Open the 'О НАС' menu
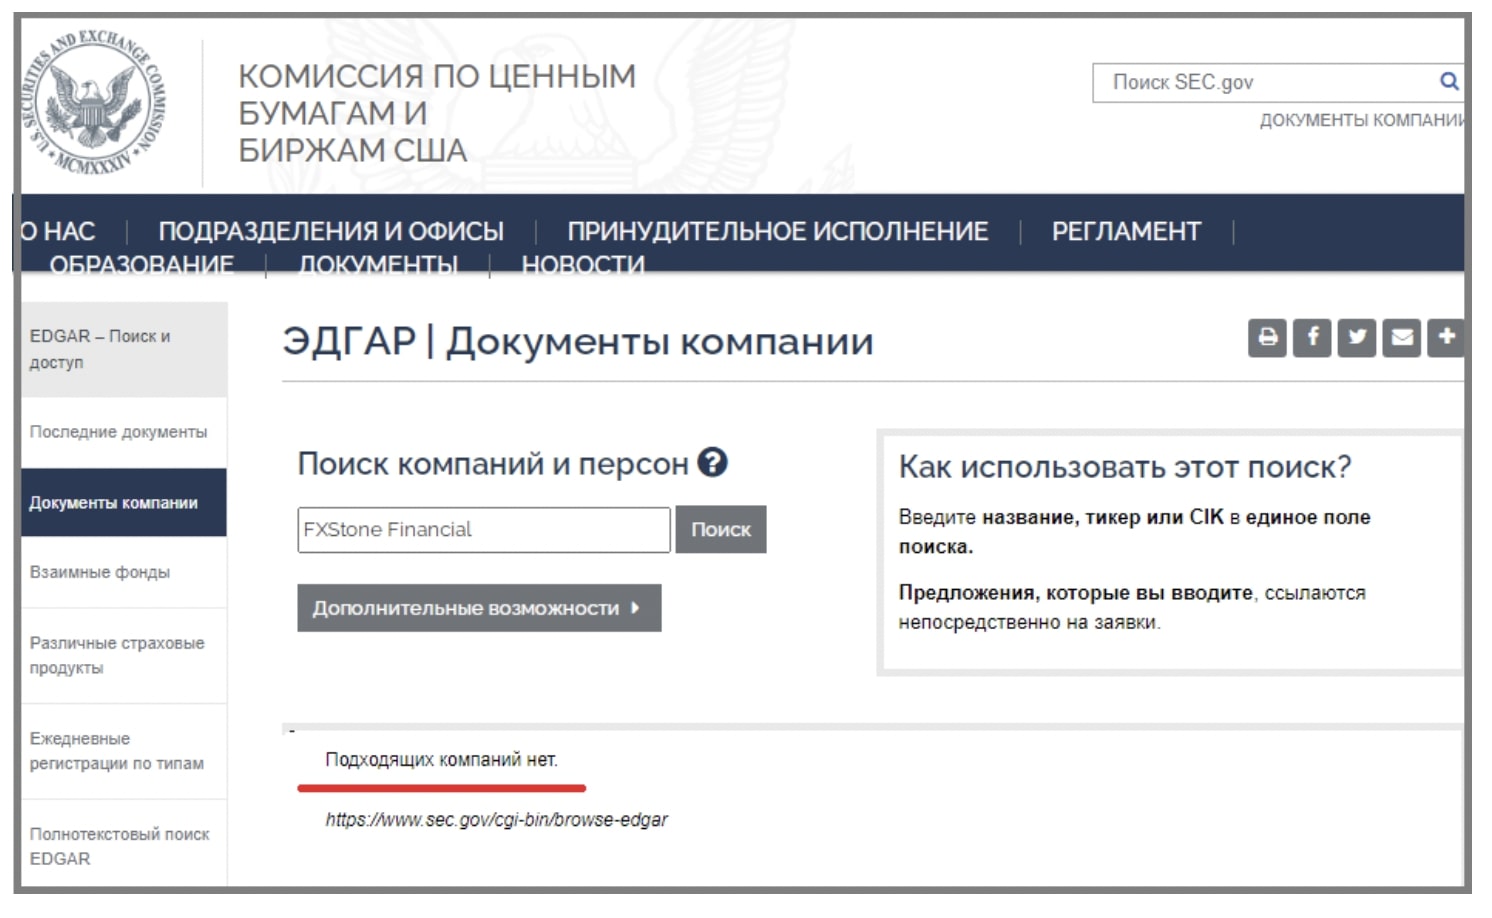 pos(58,231)
